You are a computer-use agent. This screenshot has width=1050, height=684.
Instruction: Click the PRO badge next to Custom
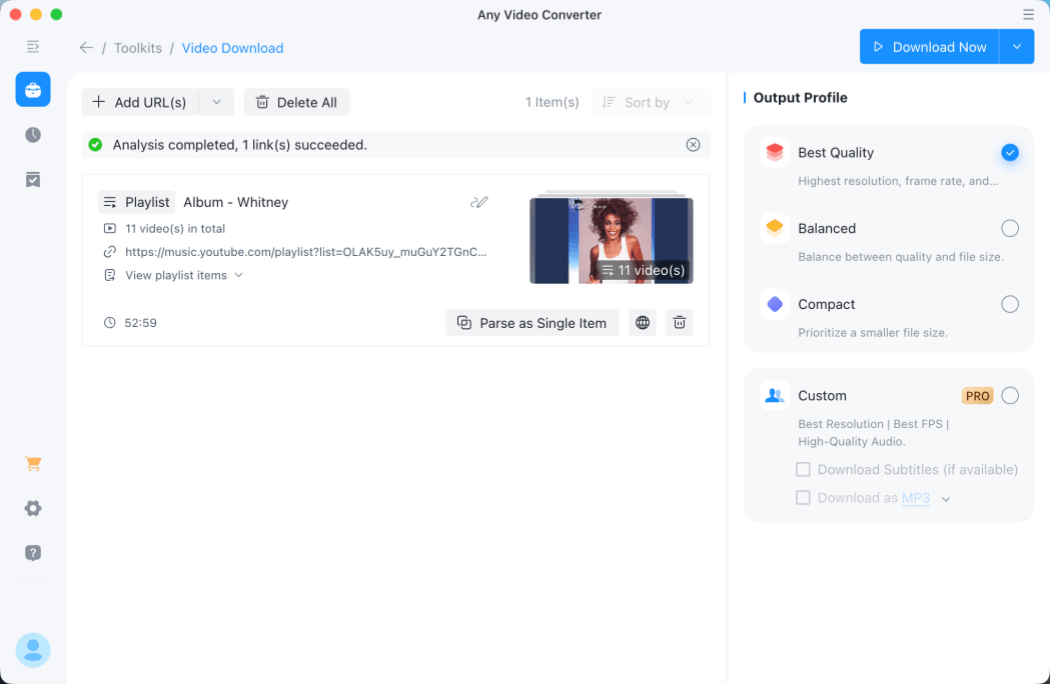[978, 396]
